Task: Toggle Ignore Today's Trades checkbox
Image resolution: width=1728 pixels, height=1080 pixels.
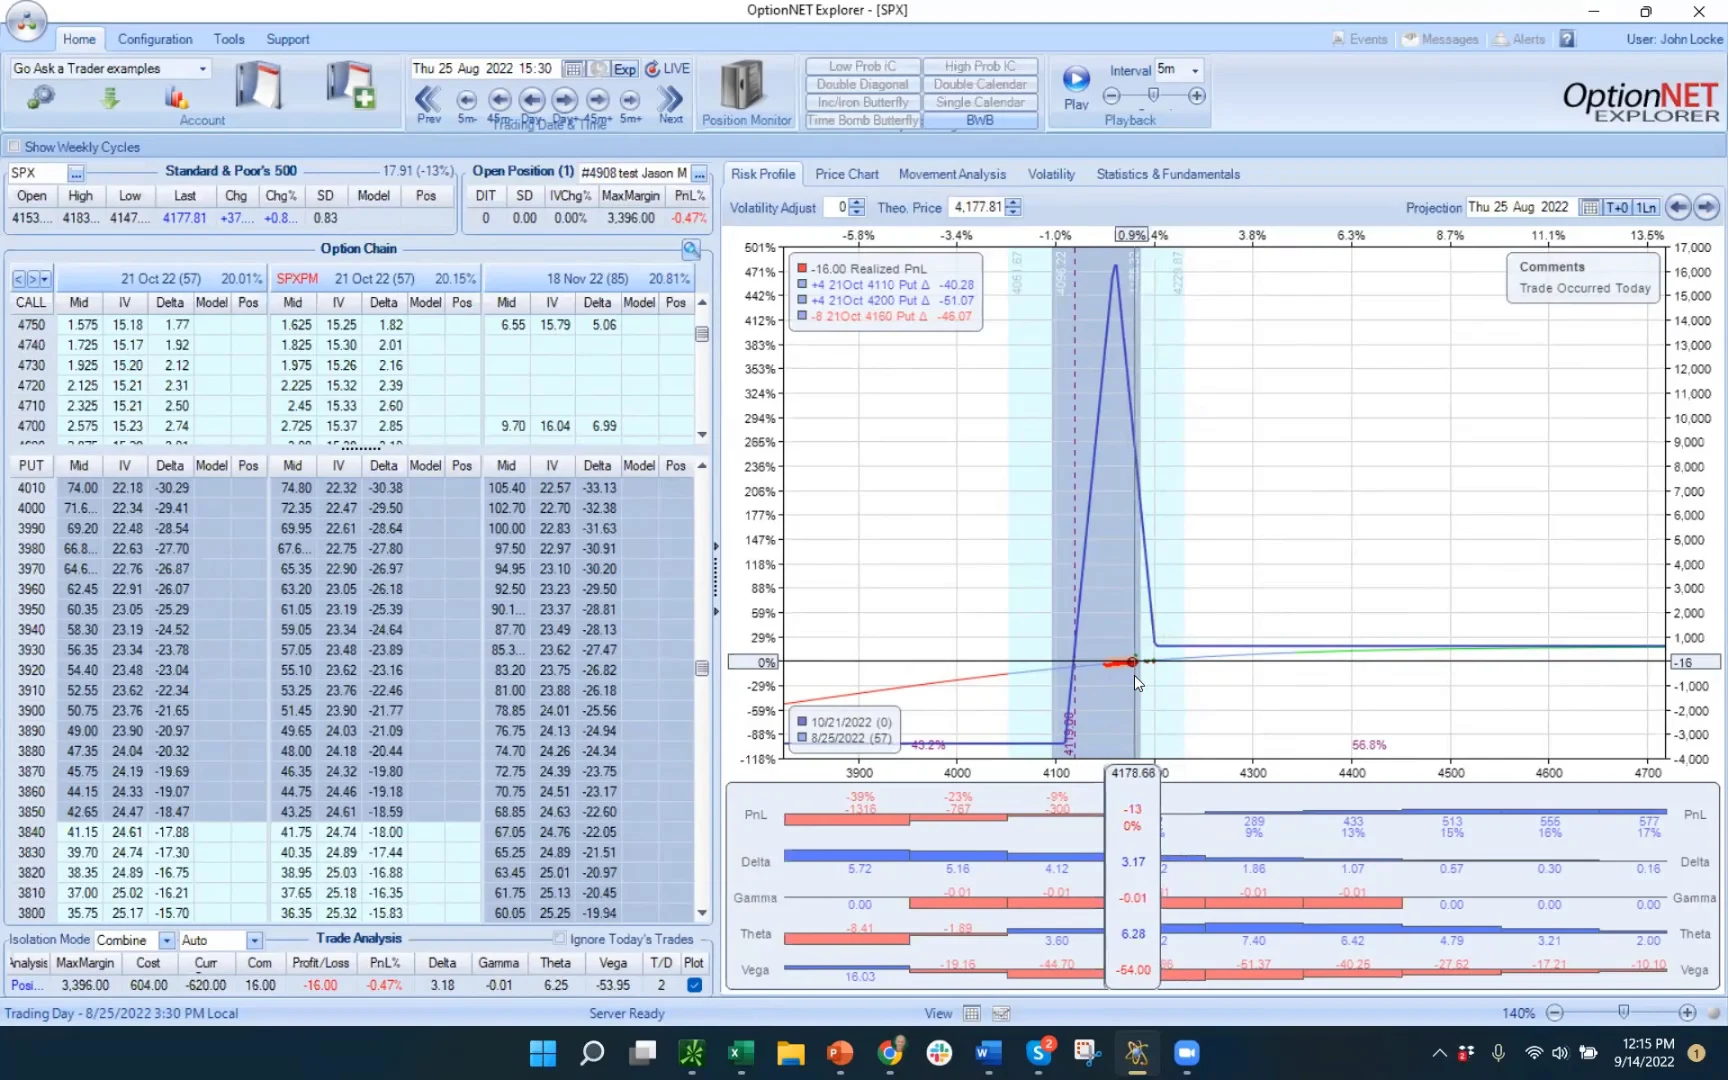Action: [x=559, y=938]
